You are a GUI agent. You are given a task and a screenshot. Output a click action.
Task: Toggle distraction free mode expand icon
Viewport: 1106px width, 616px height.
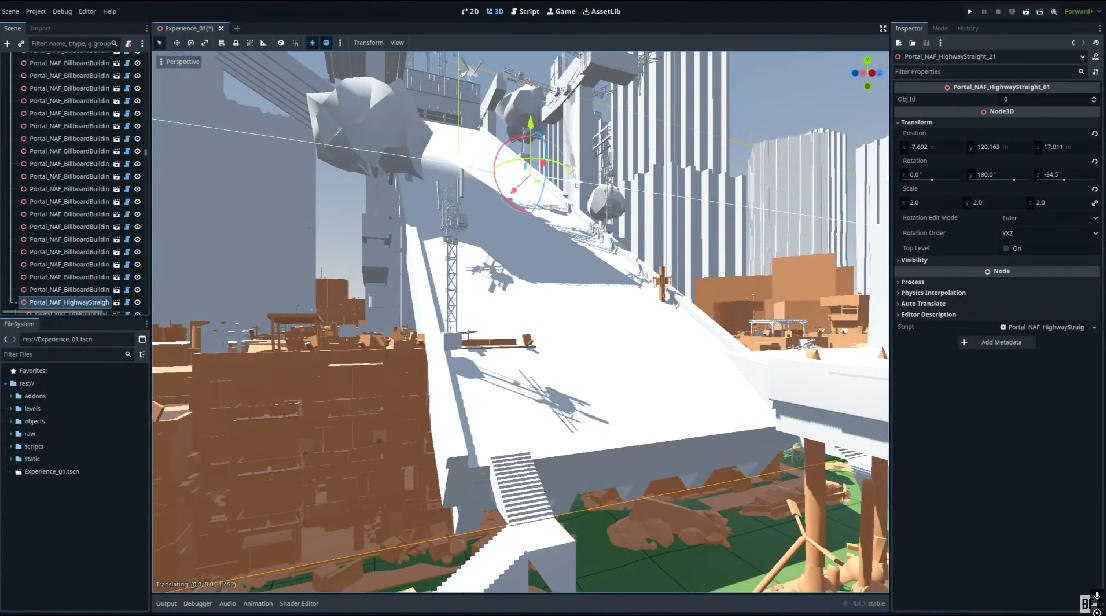click(x=882, y=28)
